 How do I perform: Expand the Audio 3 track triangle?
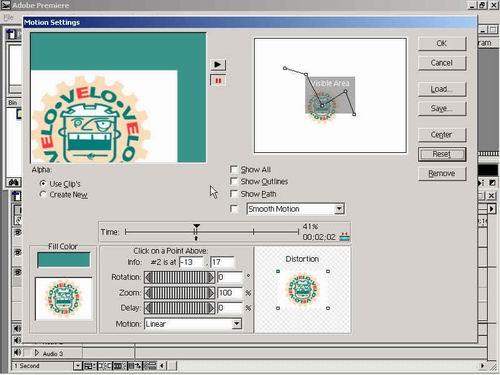pyautogui.click(x=37, y=353)
